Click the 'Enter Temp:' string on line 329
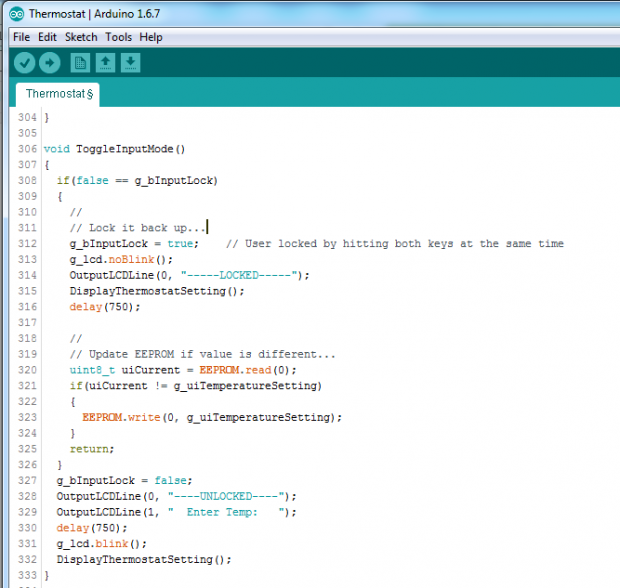This screenshot has height=588, width=620. click(x=222, y=512)
